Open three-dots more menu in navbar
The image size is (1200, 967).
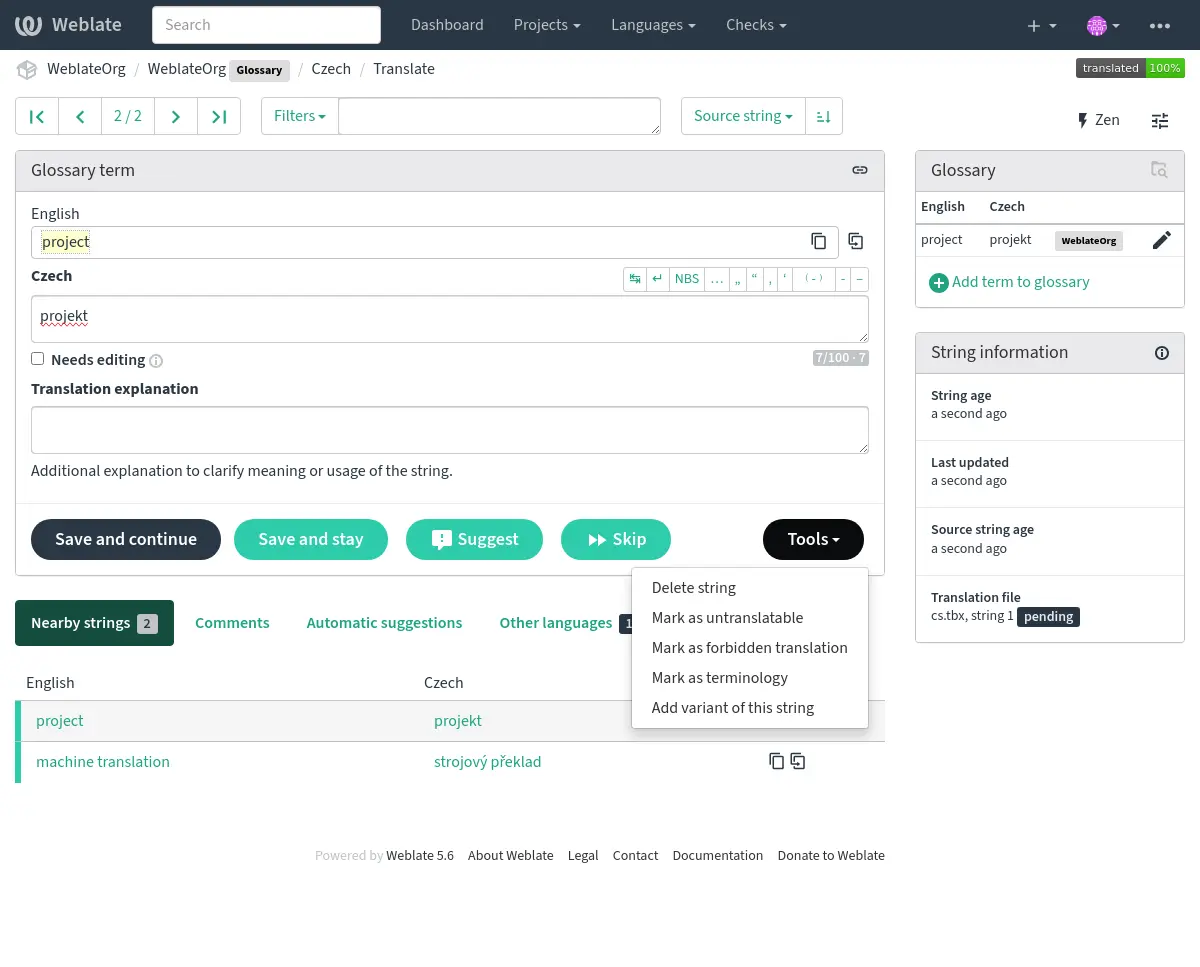(x=1160, y=25)
